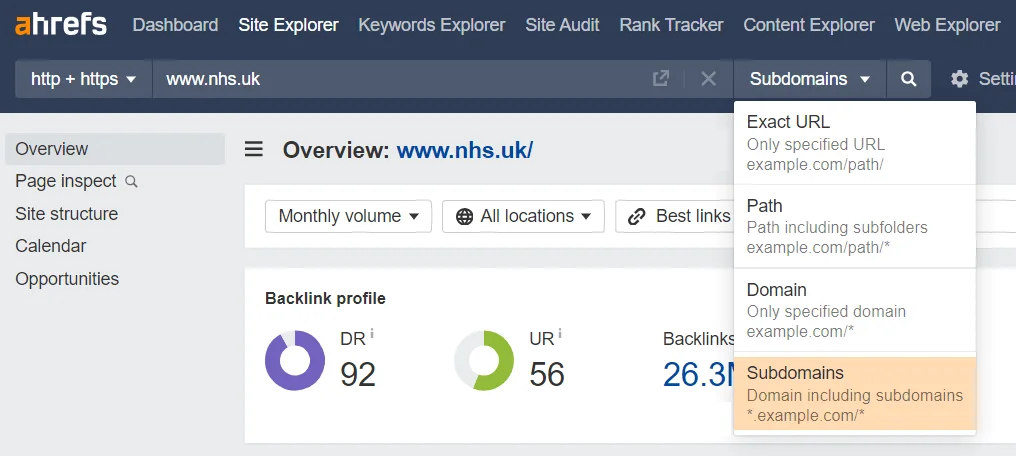Click the DR donut chart

click(295, 360)
